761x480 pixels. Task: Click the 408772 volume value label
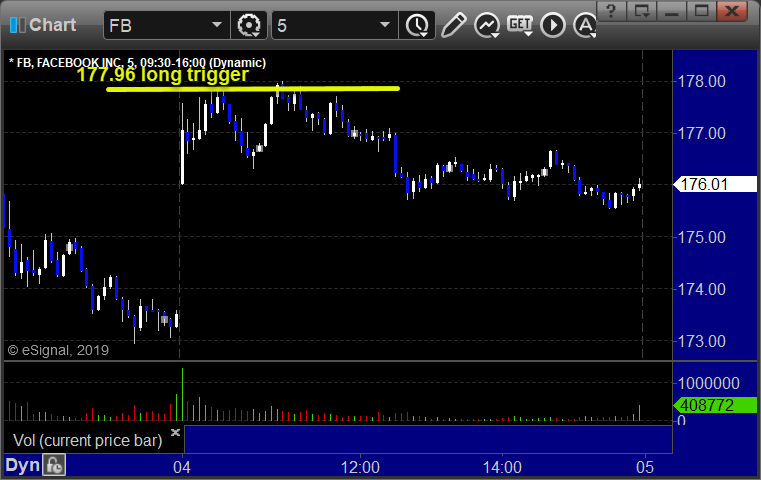(x=715, y=405)
